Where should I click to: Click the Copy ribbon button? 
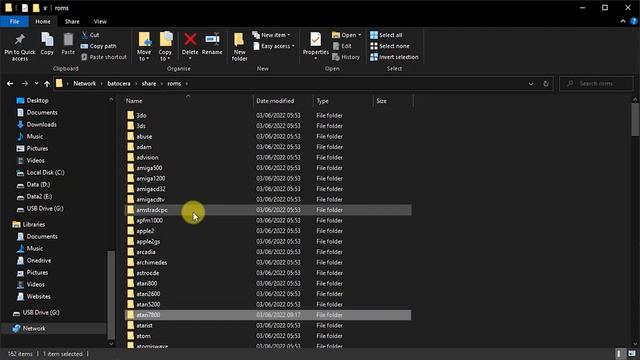(47, 44)
